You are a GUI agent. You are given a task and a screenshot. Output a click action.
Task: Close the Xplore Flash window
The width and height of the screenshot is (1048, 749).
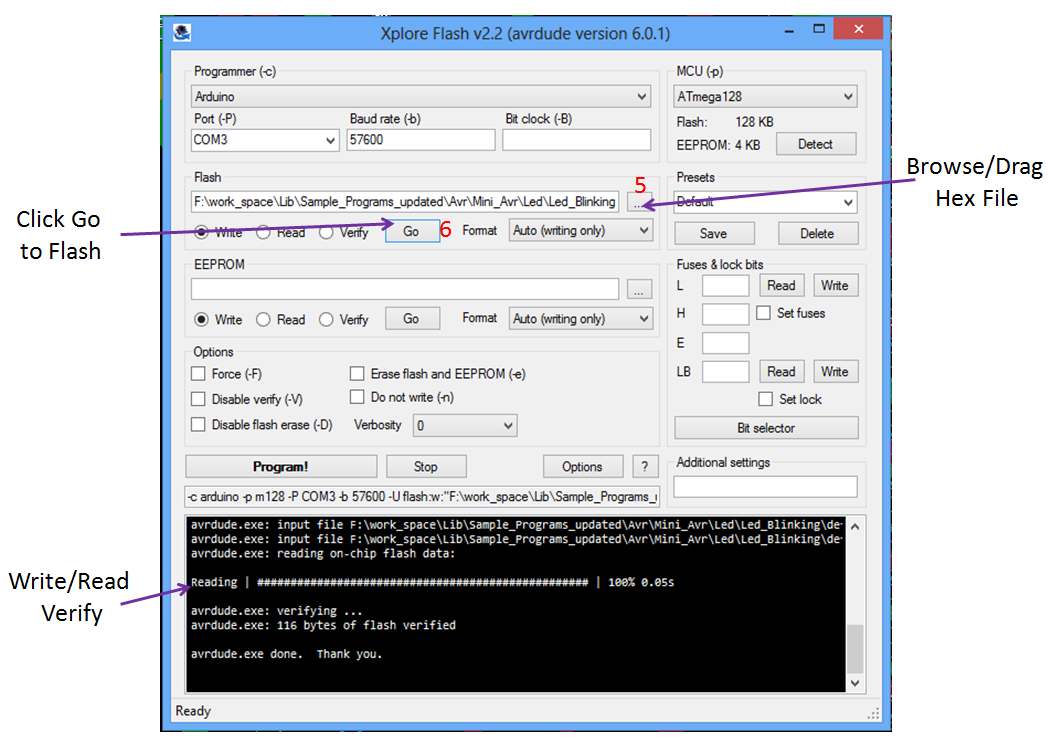tap(859, 29)
